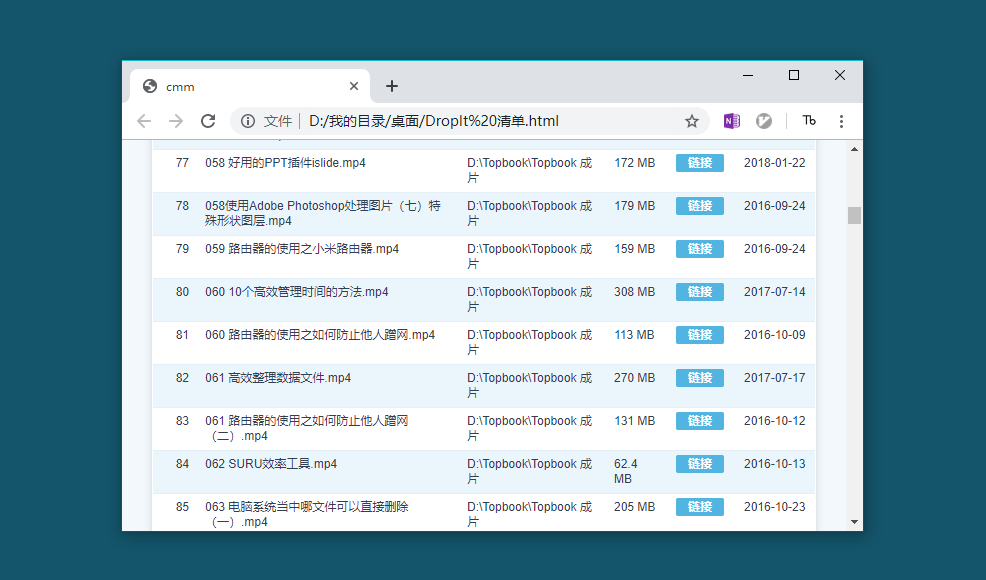The height and width of the screenshot is (580, 986).
Task: Click the scrollbar down arrow
Action: pos(854,521)
